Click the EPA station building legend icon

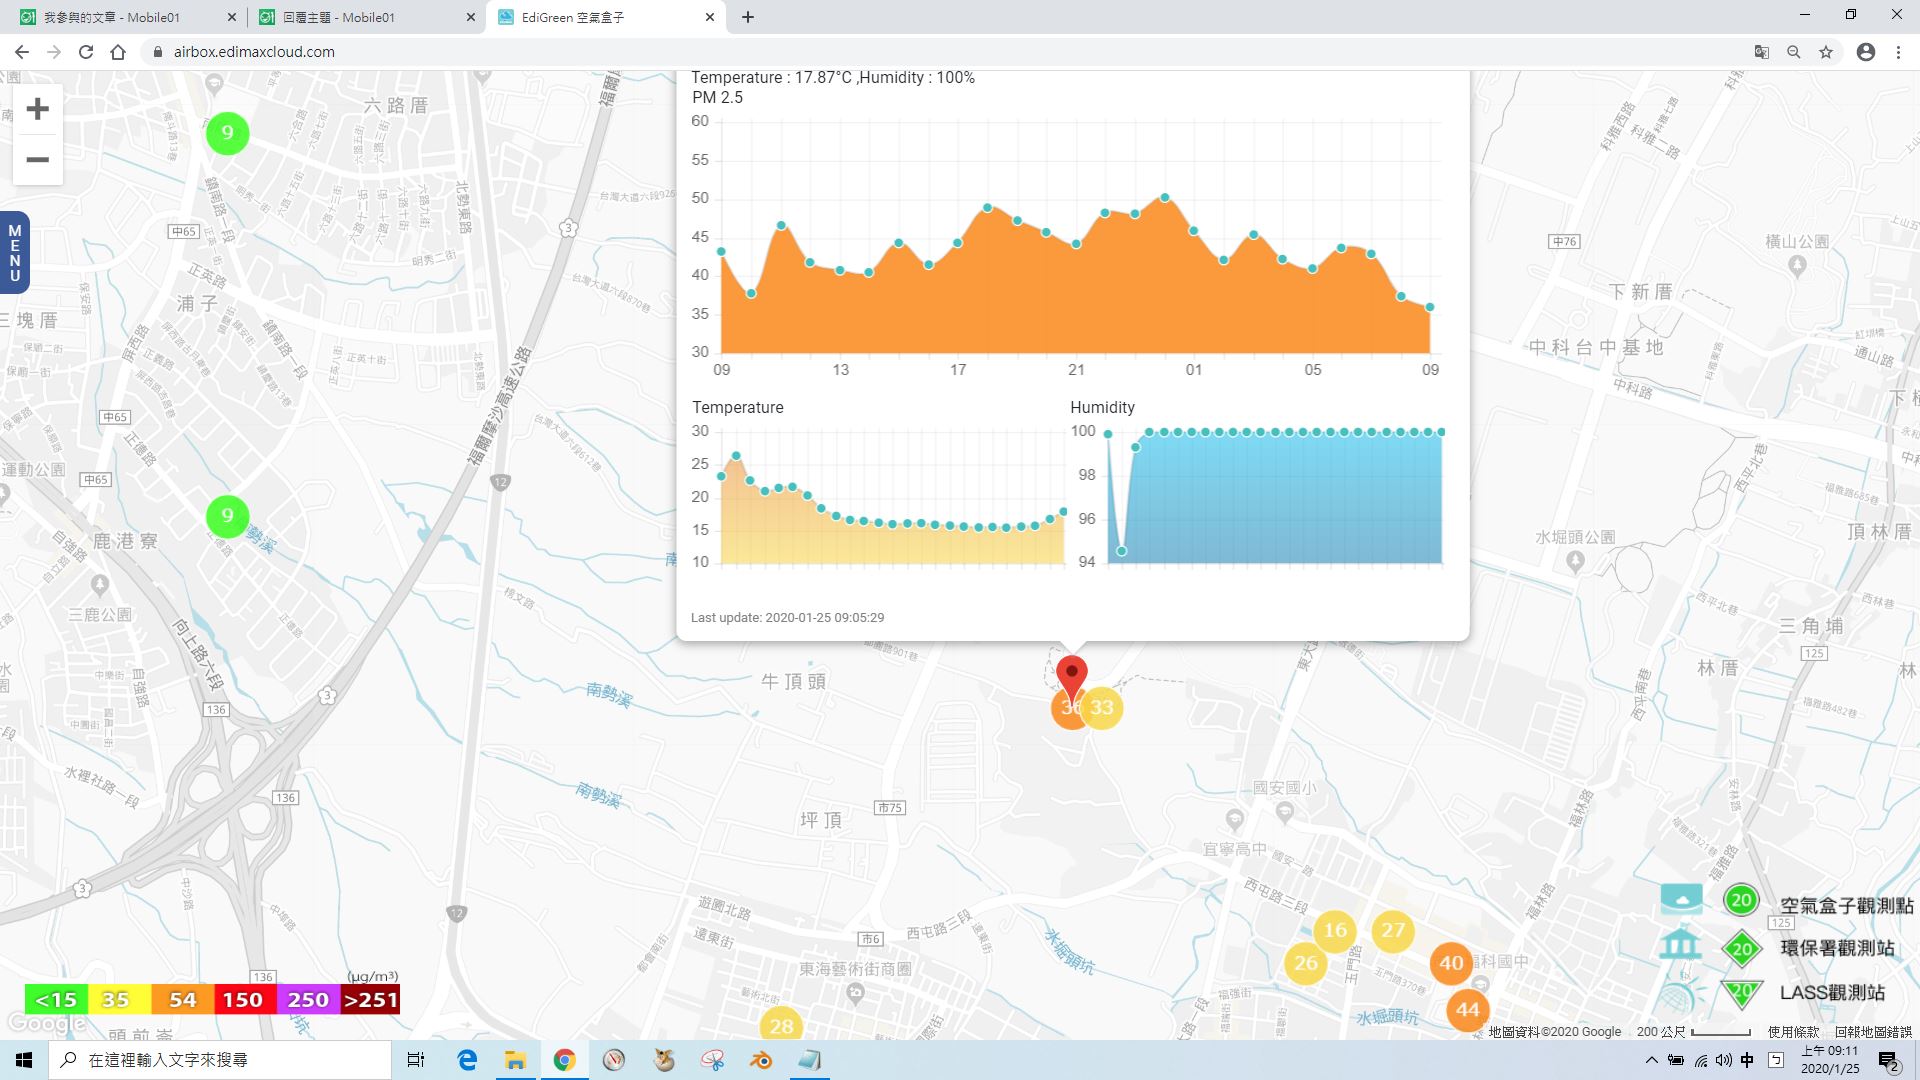[1680, 945]
